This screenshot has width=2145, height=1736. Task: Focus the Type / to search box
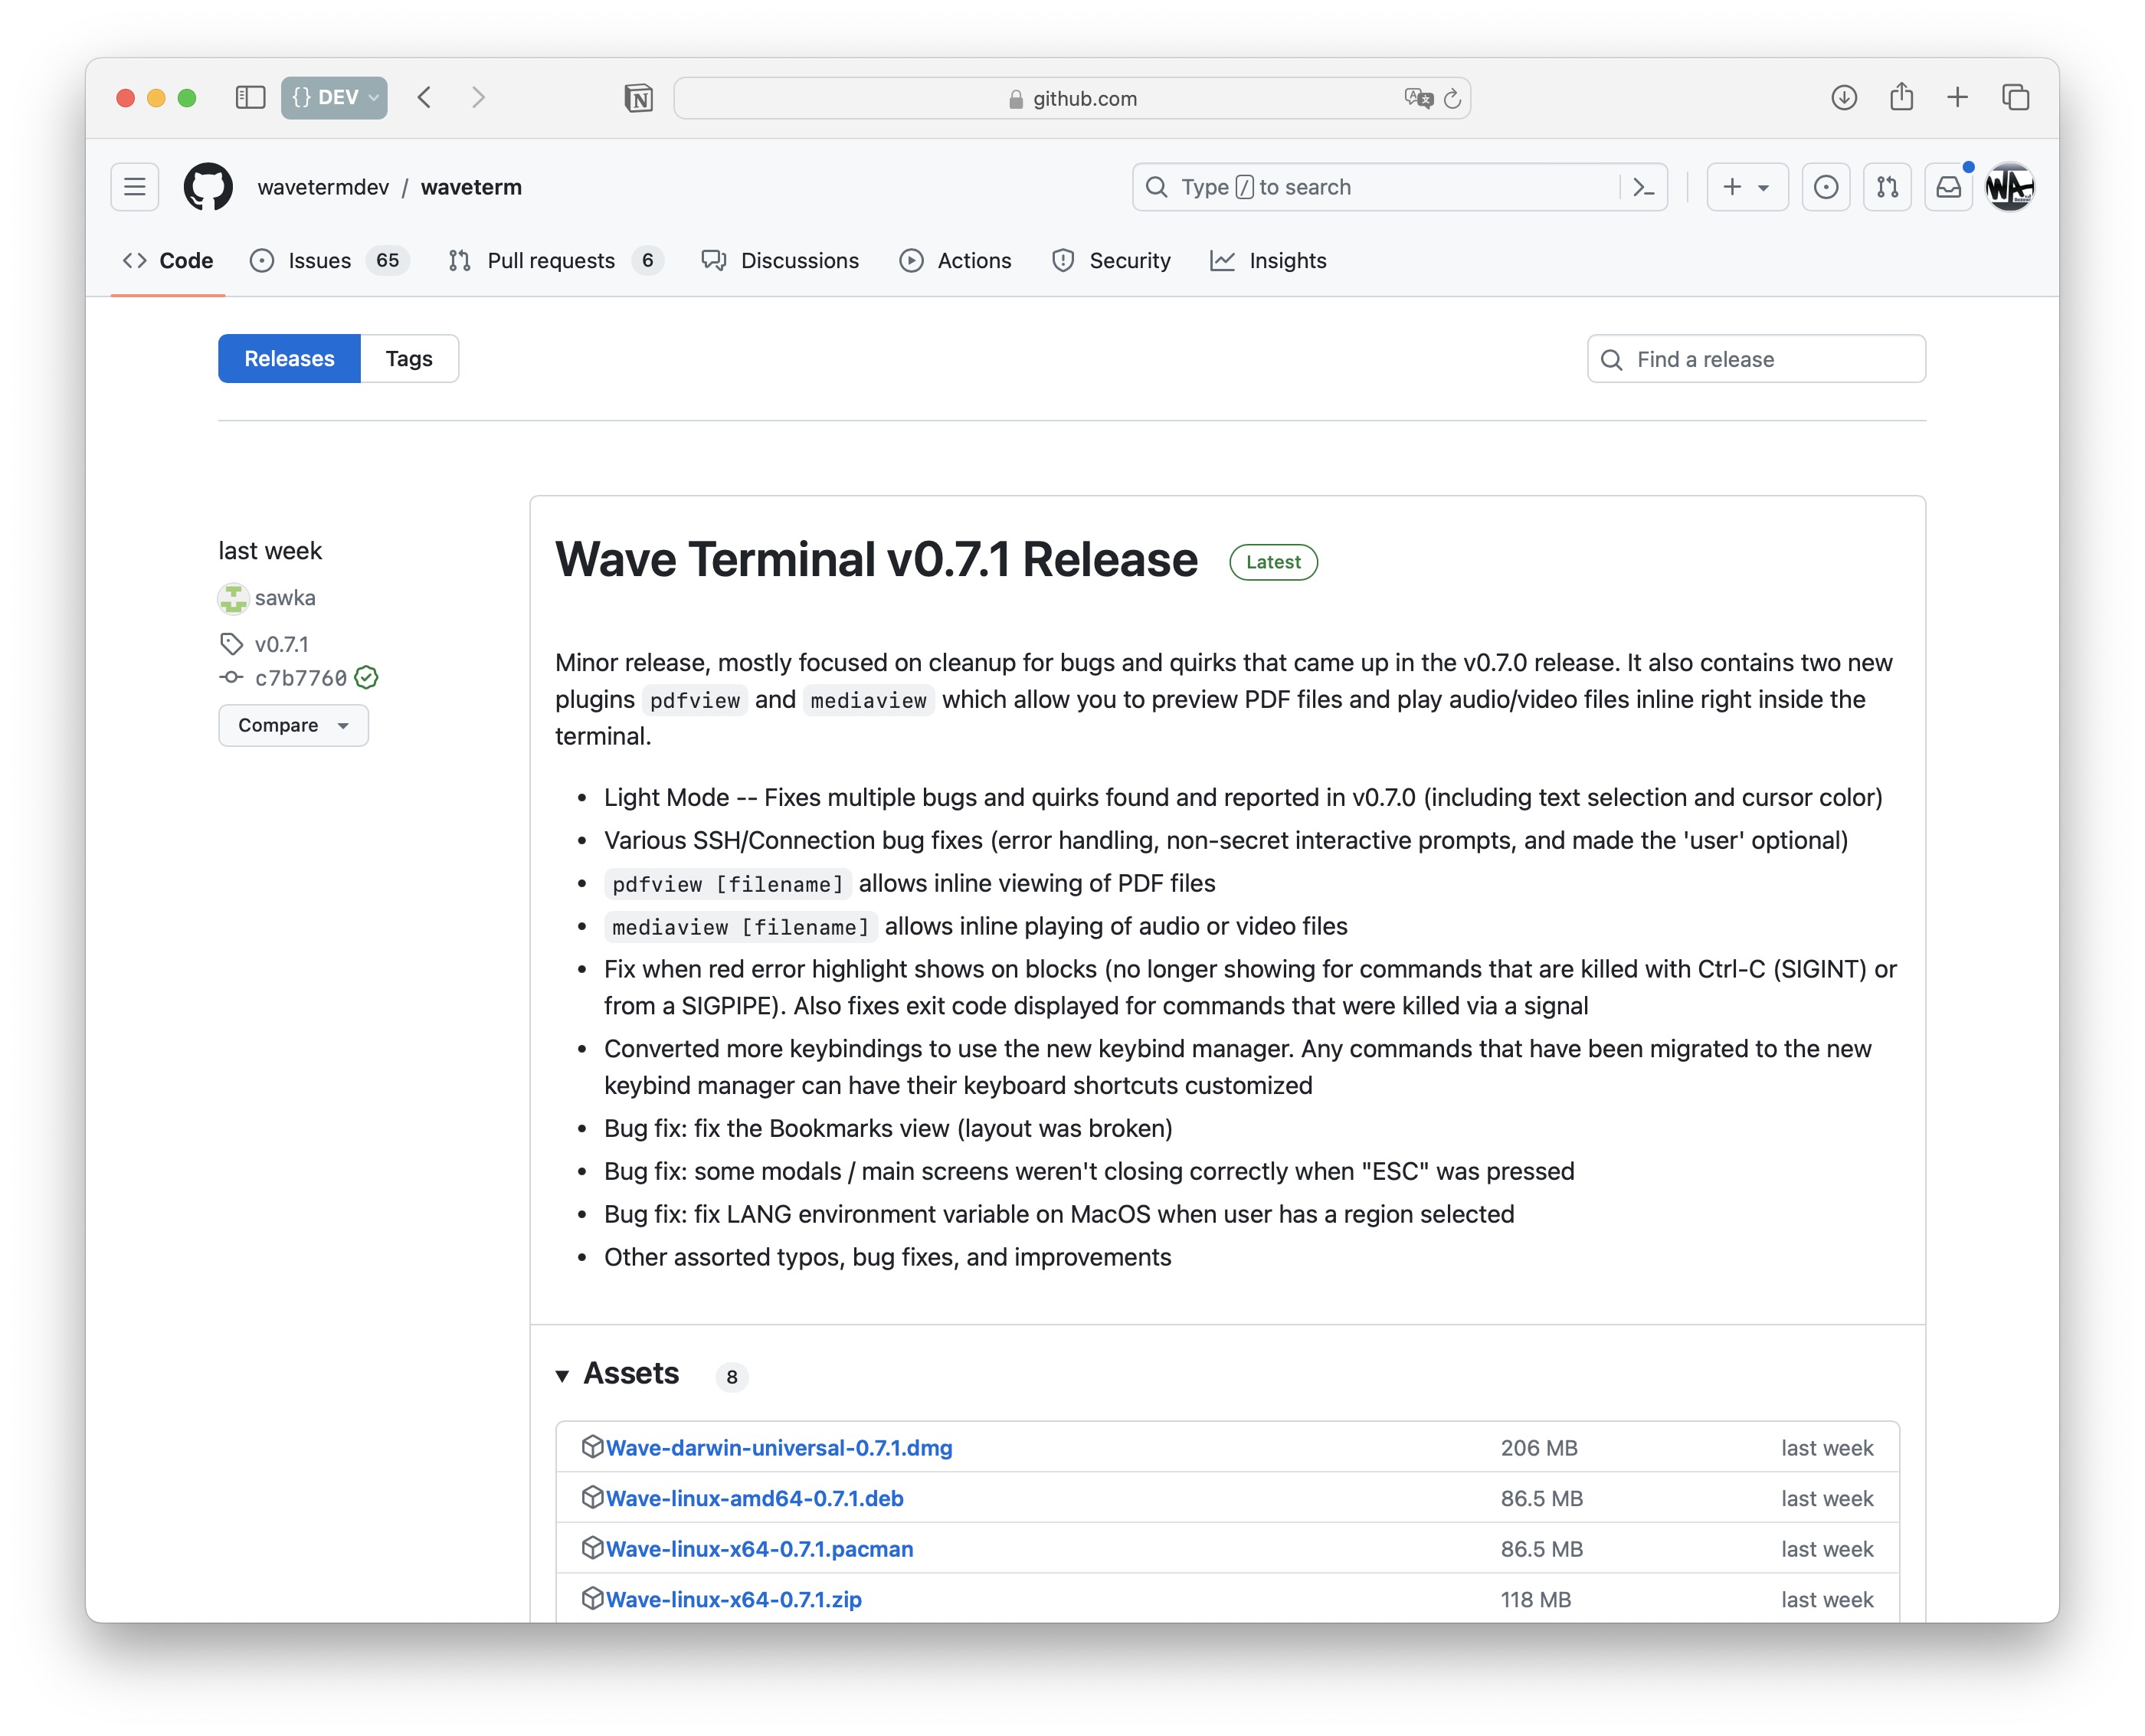tap(1400, 187)
